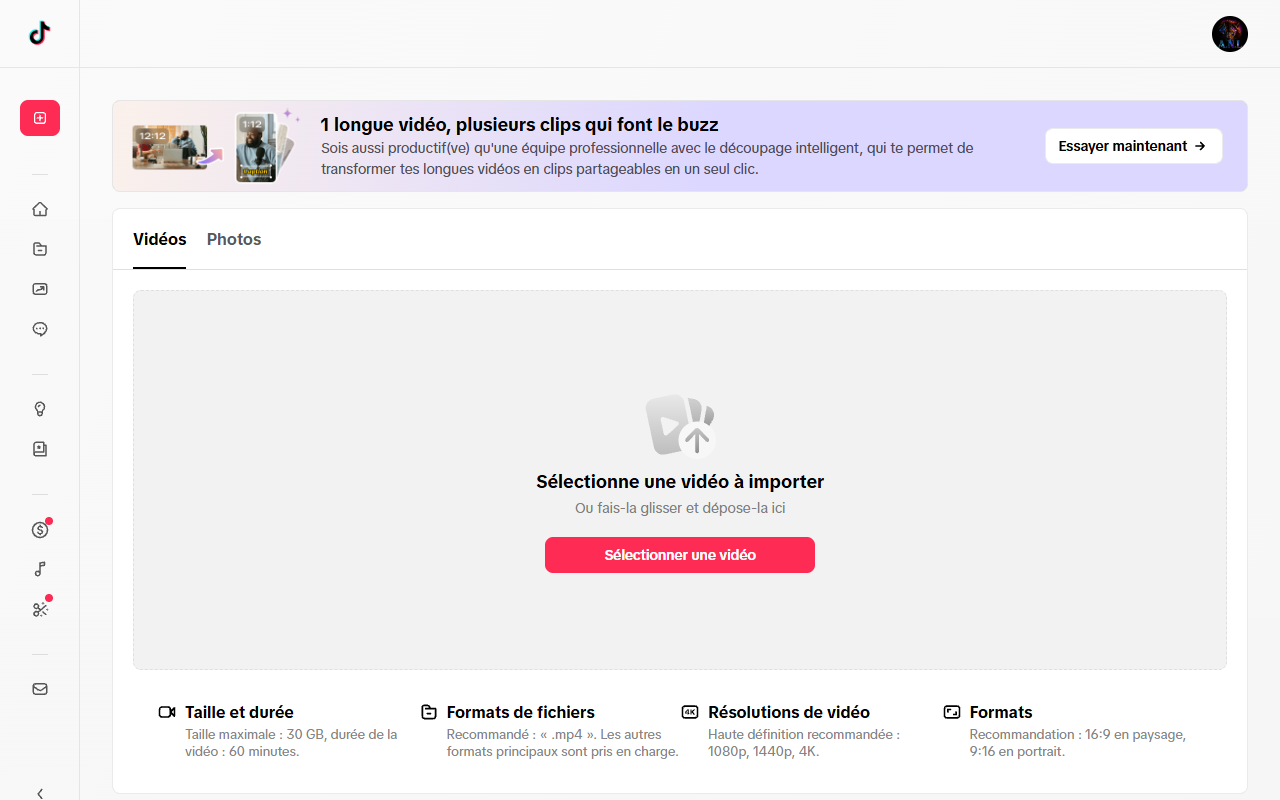
Task: Click the banner video clips thumbnail
Action: (217, 146)
